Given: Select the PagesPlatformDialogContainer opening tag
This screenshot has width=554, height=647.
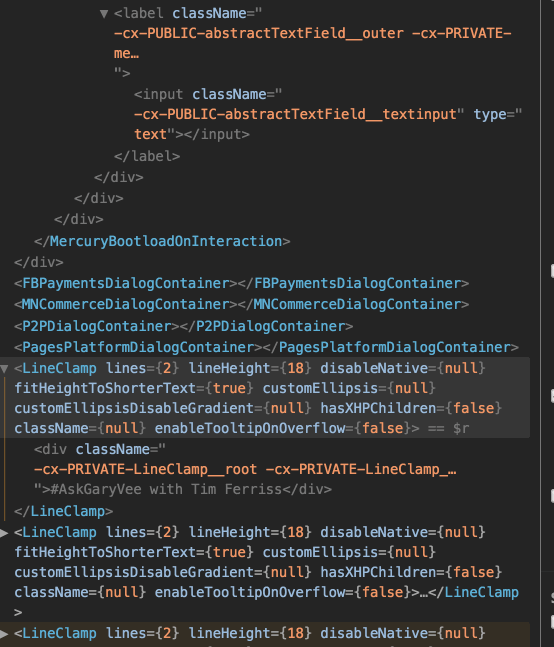Looking at the screenshot, I should pos(138,347).
